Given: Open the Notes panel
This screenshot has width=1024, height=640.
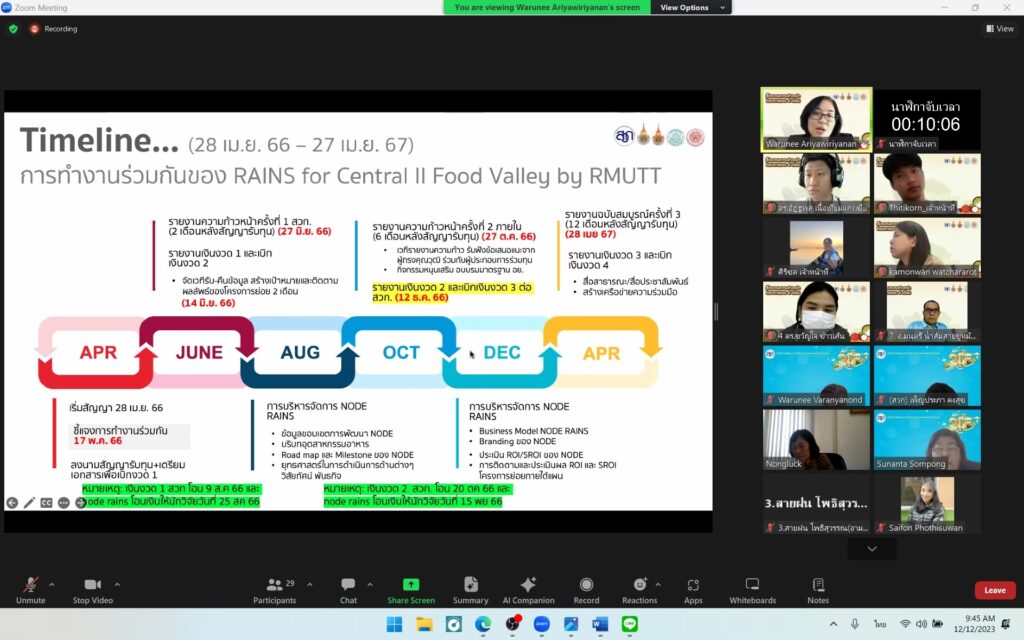Looking at the screenshot, I should pos(818,588).
